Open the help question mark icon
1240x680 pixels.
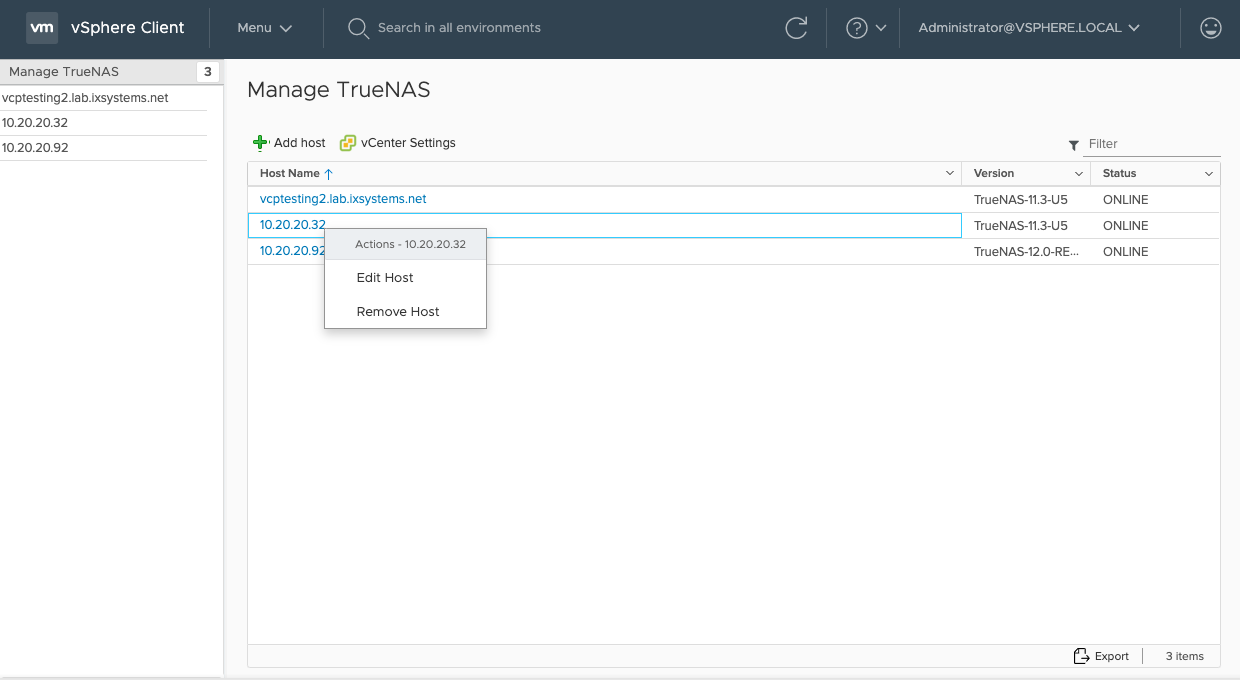[x=856, y=28]
